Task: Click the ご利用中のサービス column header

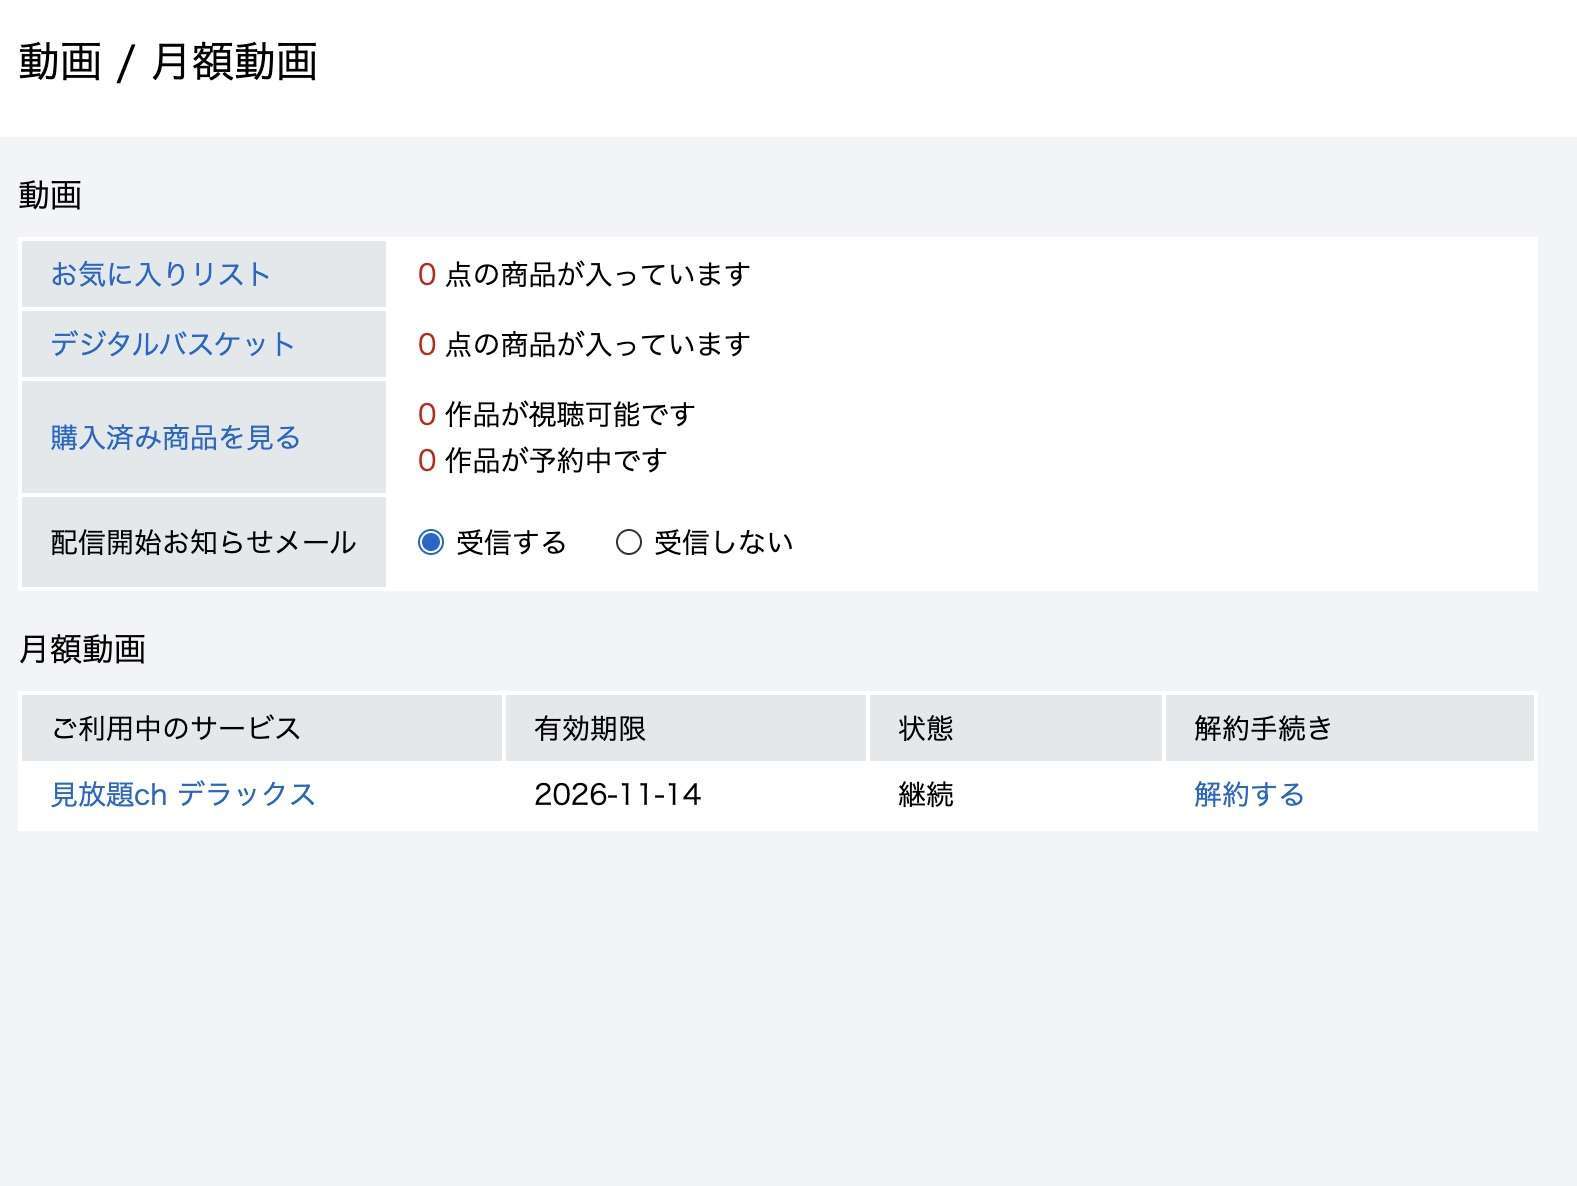Action: pos(262,728)
